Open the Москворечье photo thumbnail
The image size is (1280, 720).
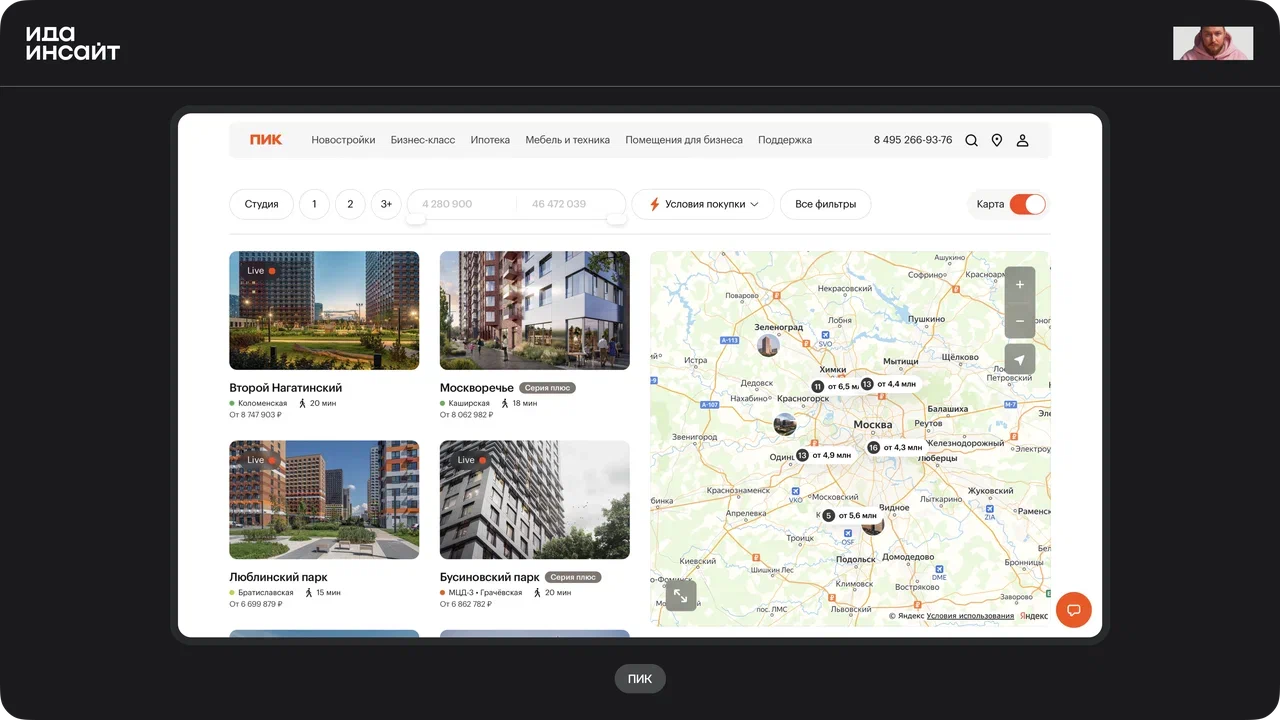(x=535, y=310)
